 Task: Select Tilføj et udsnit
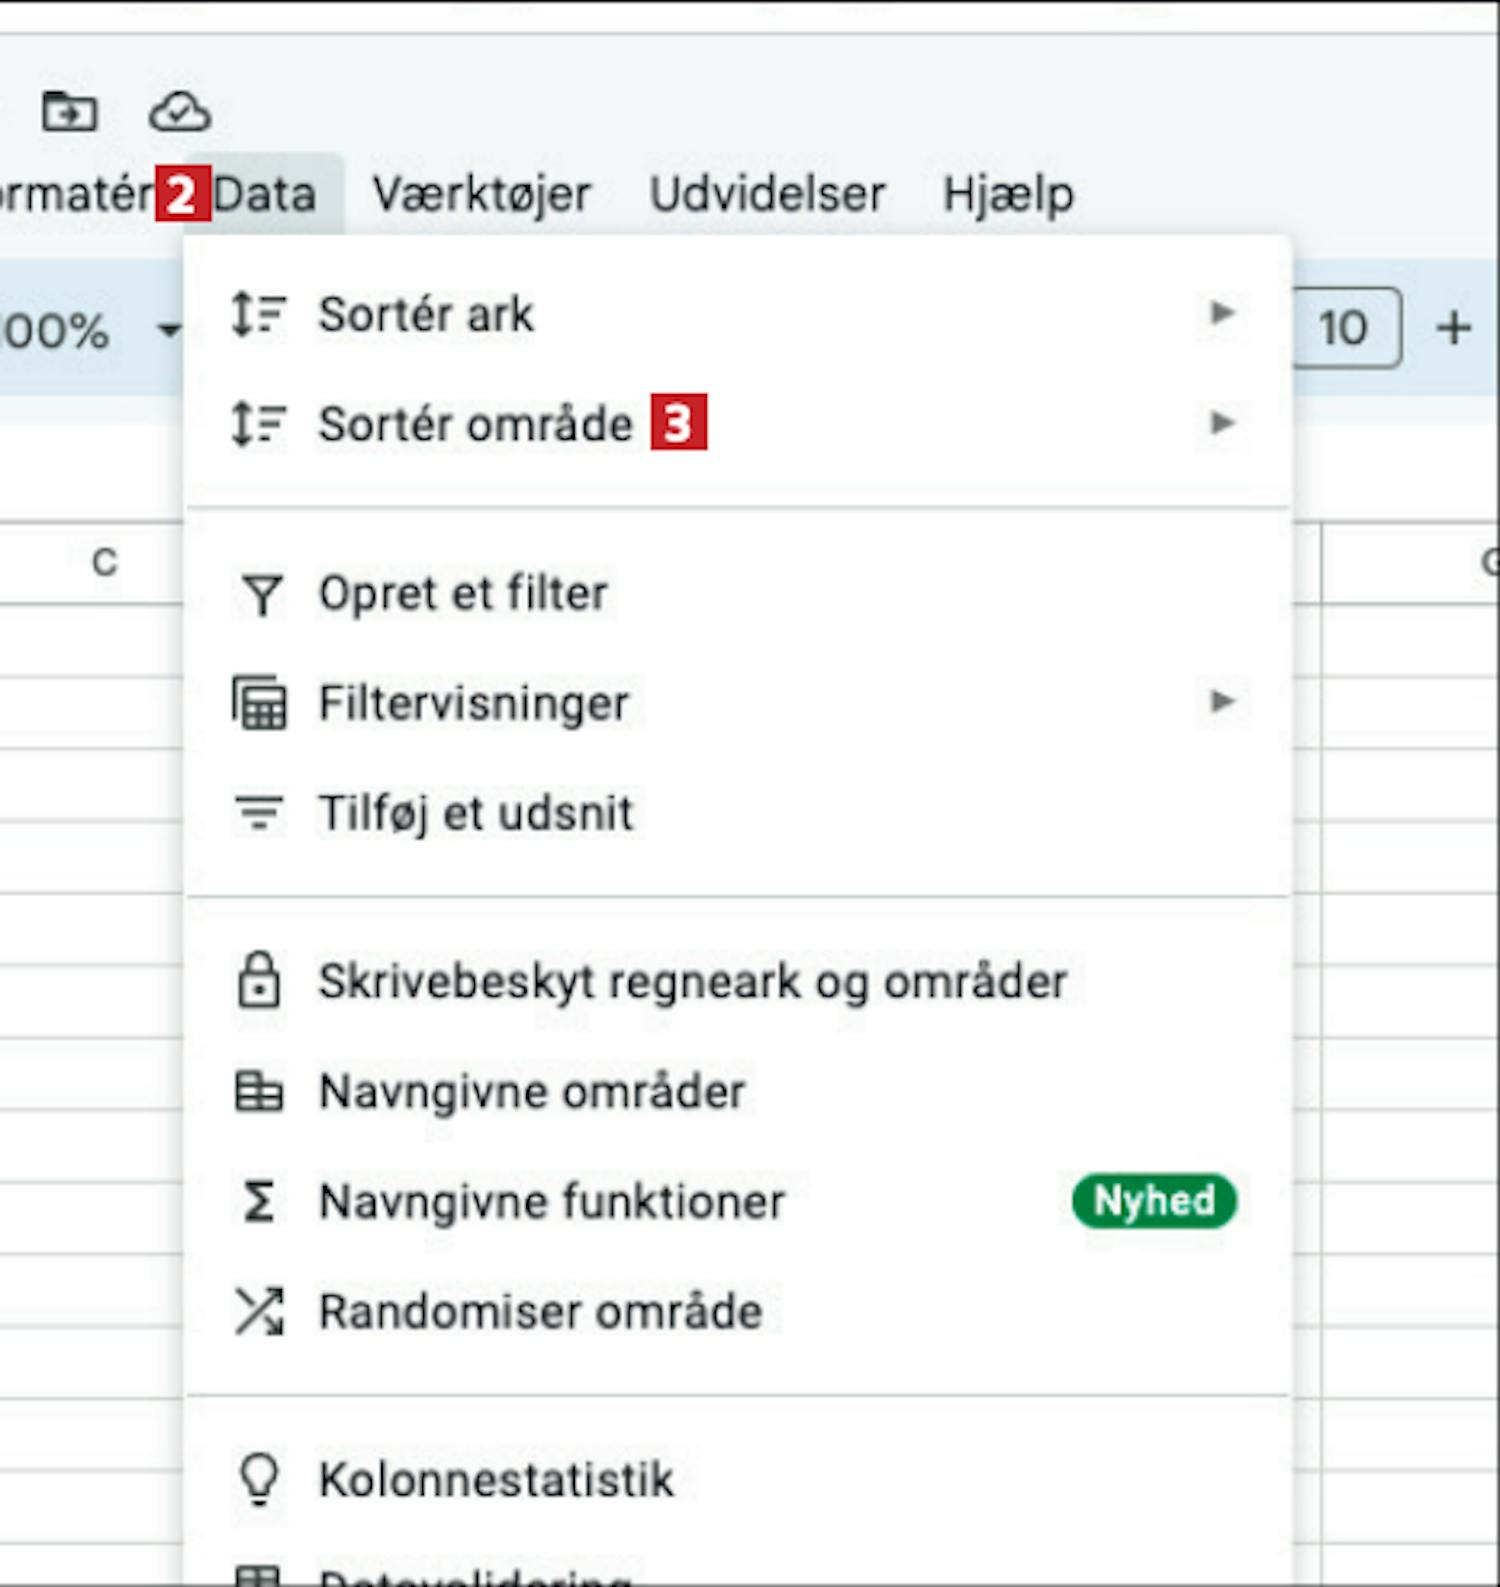(738, 812)
